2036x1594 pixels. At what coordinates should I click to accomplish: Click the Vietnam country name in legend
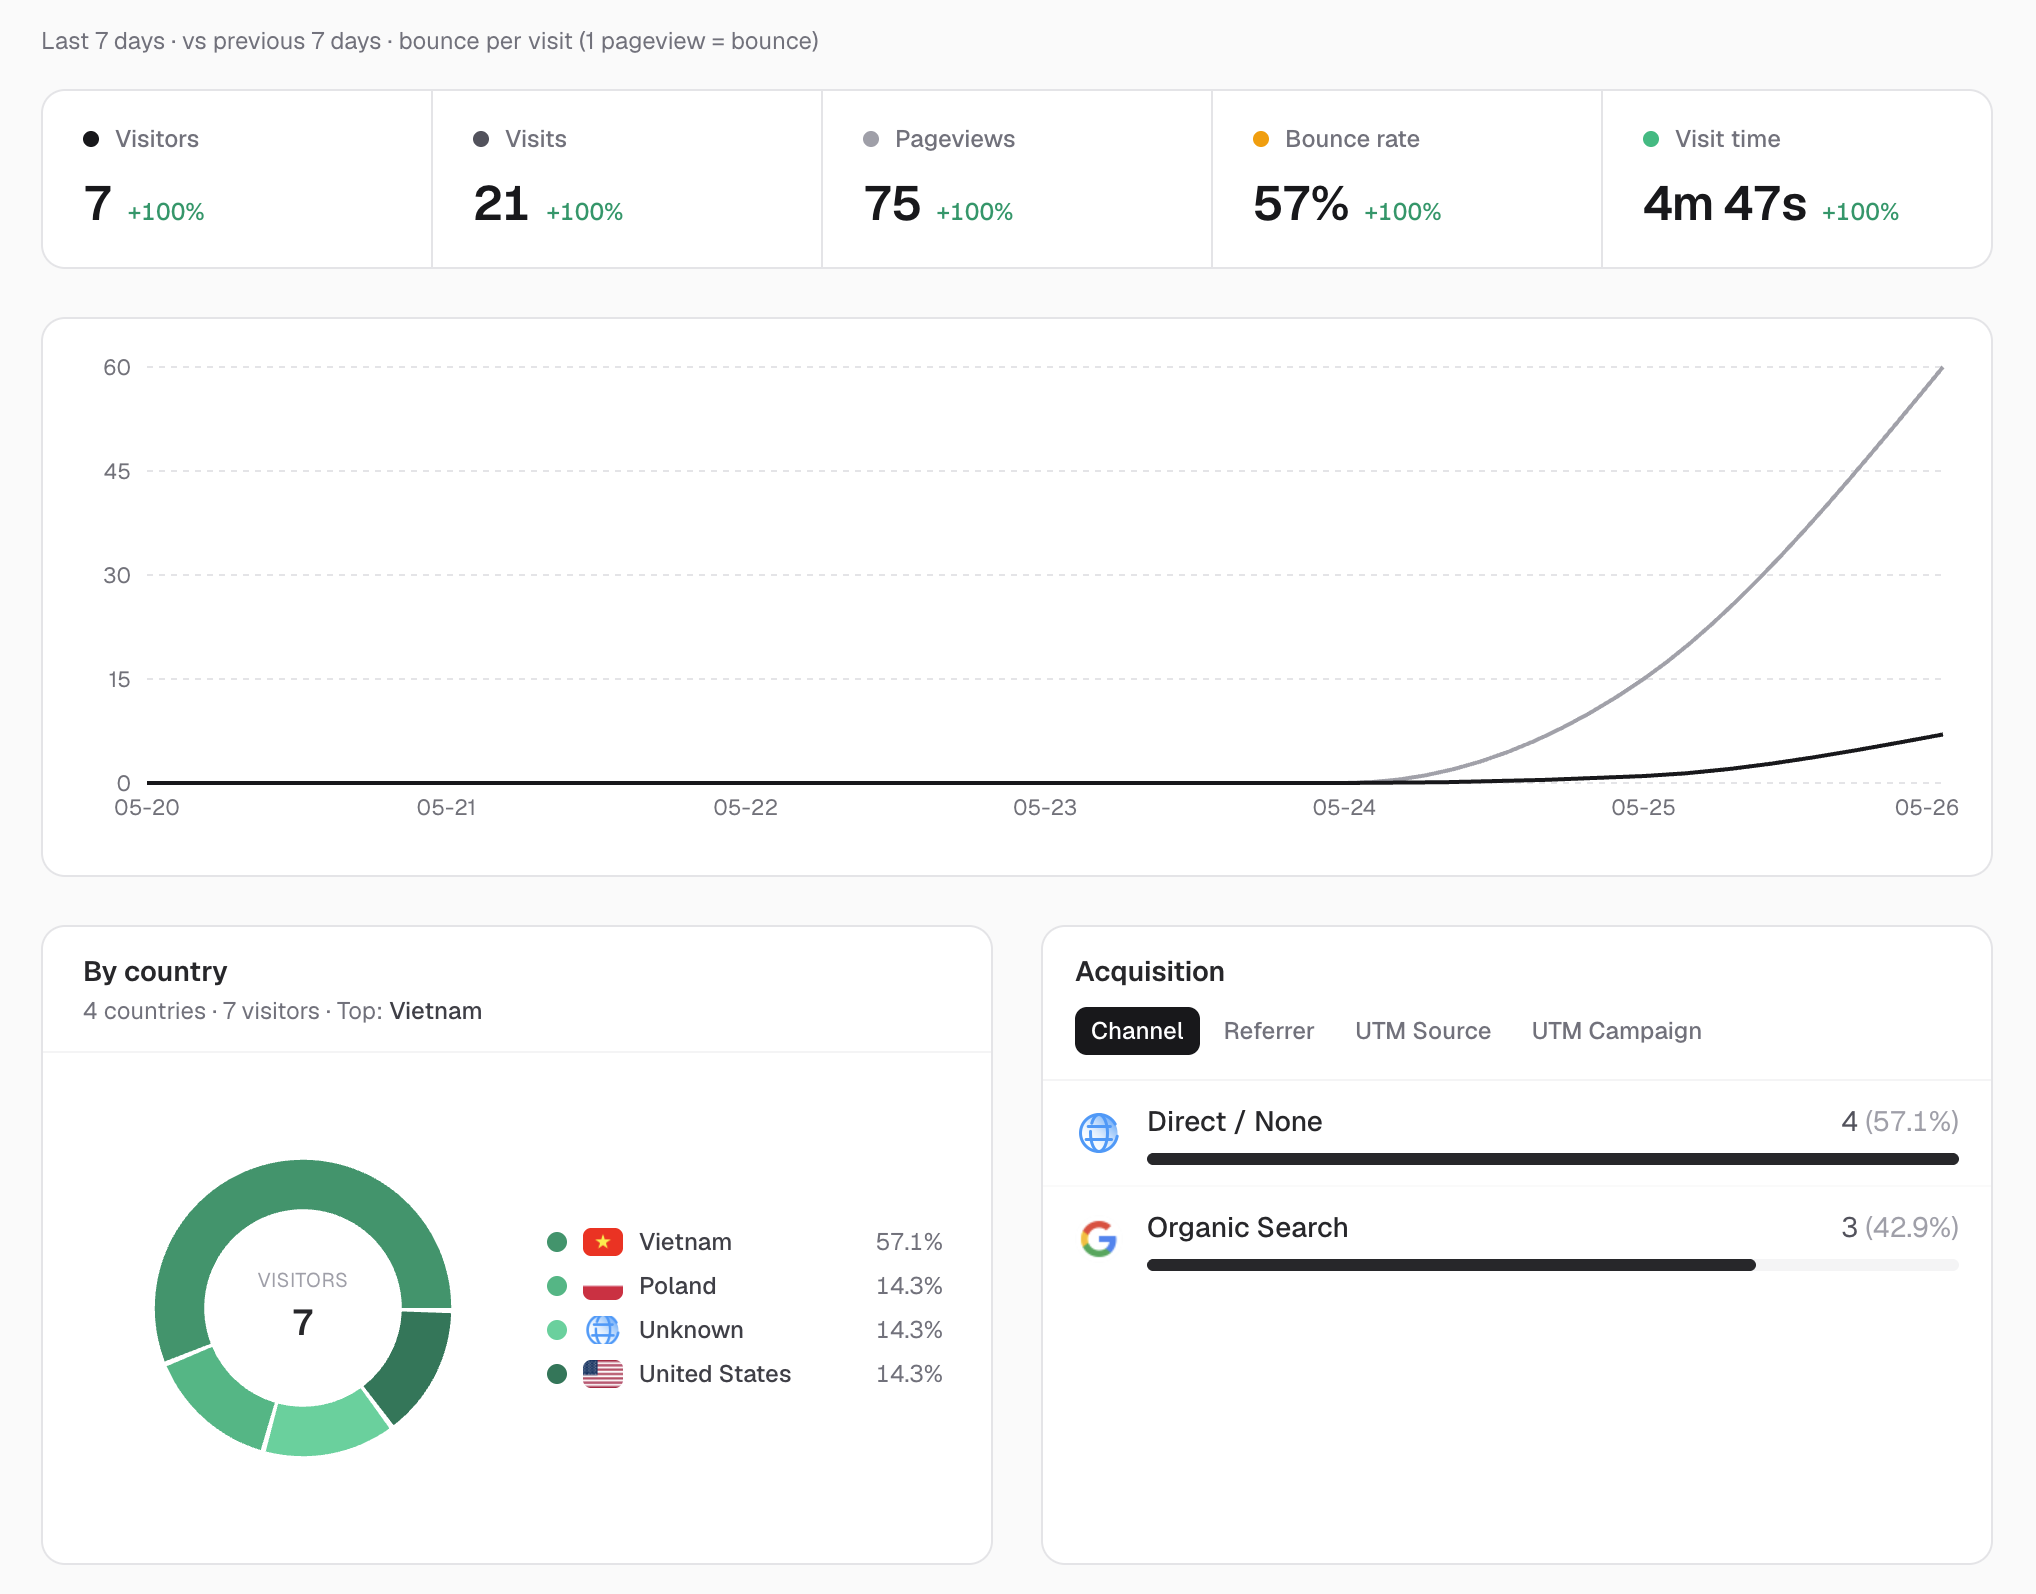click(x=685, y=1242)
